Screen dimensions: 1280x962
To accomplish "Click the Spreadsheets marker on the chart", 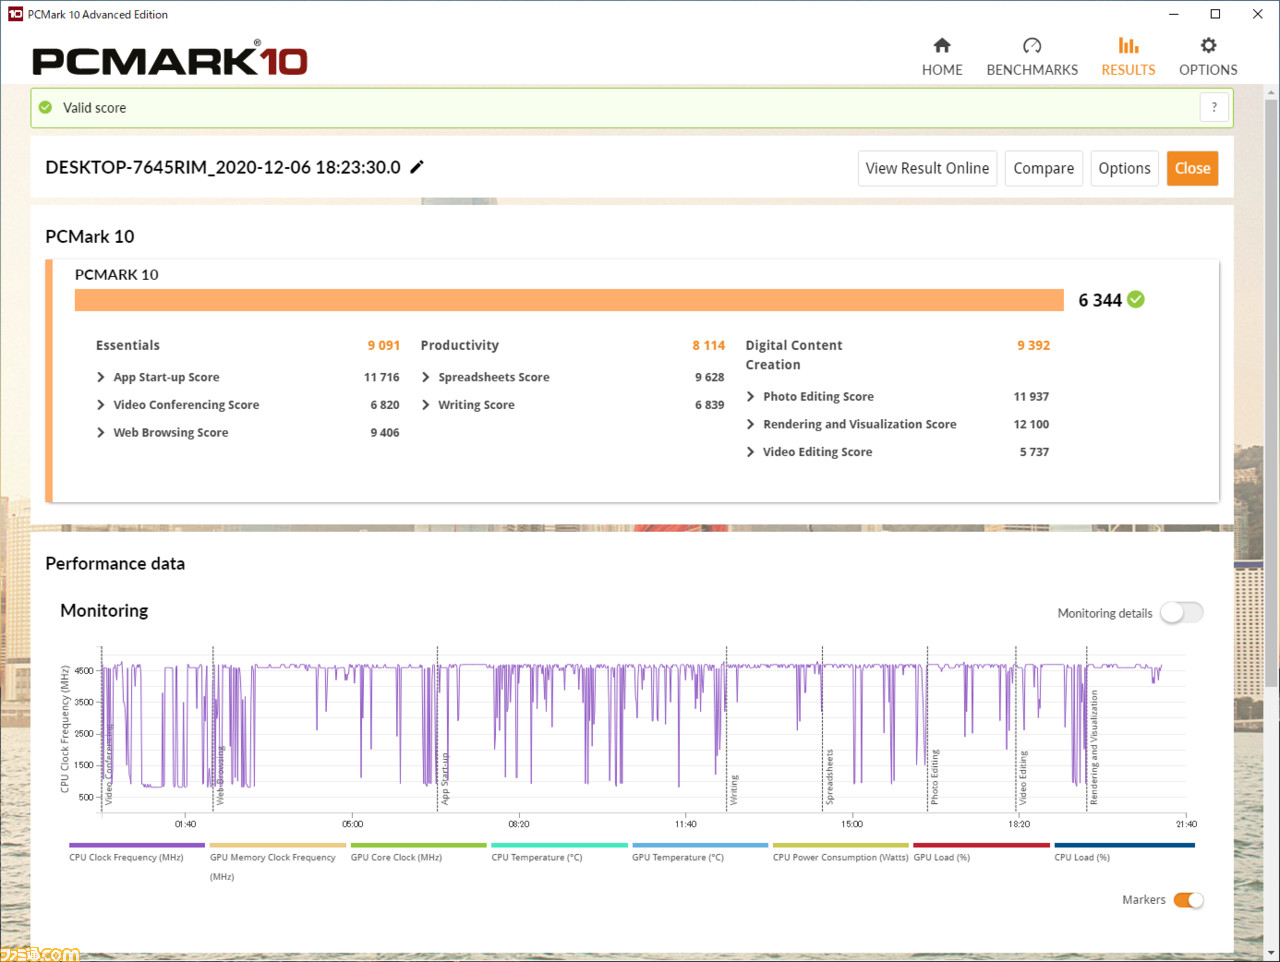I will 830,777.
